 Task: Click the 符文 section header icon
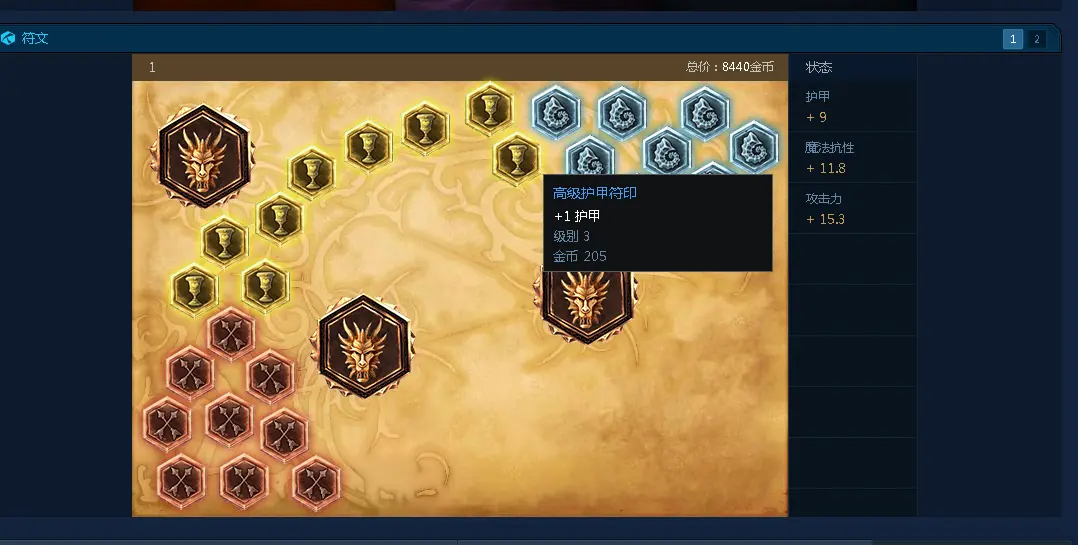click(x=8, y=38)
